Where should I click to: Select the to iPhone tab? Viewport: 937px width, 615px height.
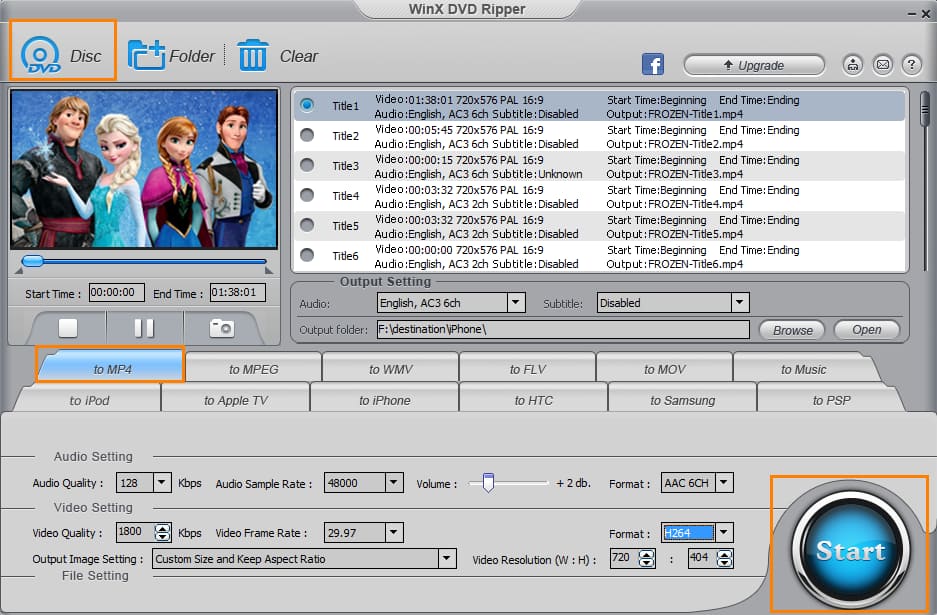tap(384, 400)
